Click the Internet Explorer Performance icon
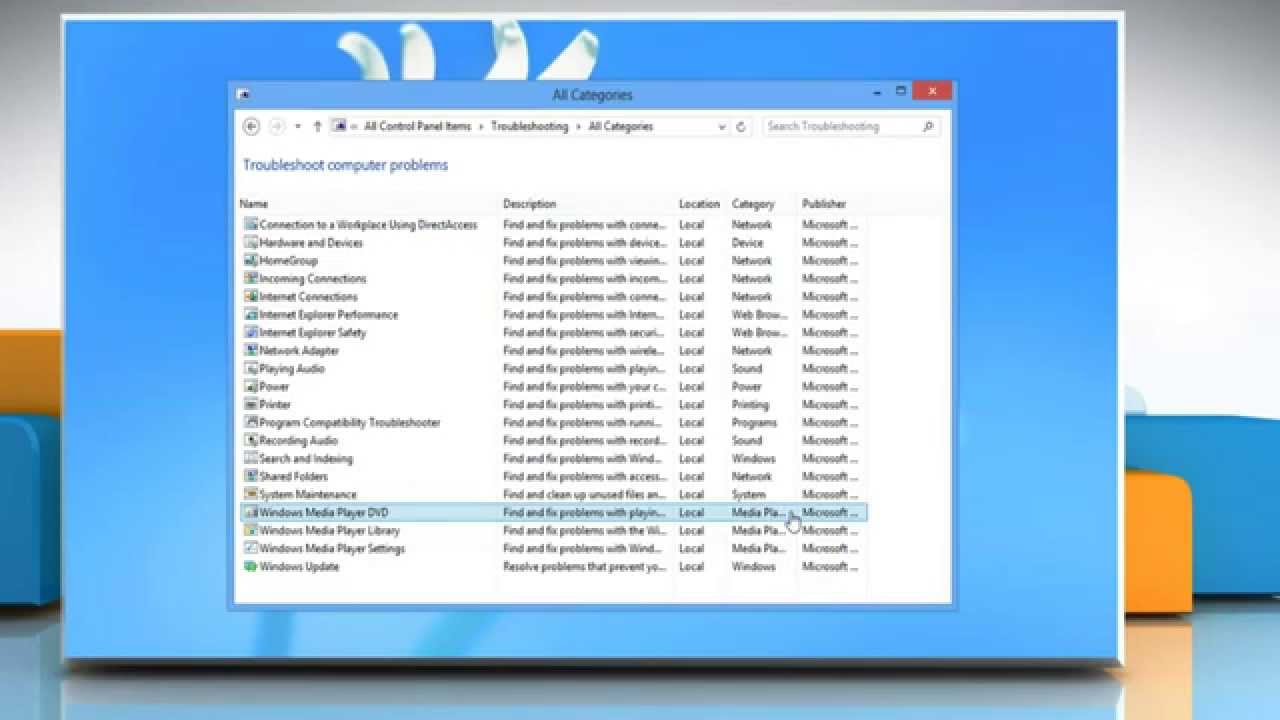This screenshot has height=720, width=1280. click(x=251, y=315)
